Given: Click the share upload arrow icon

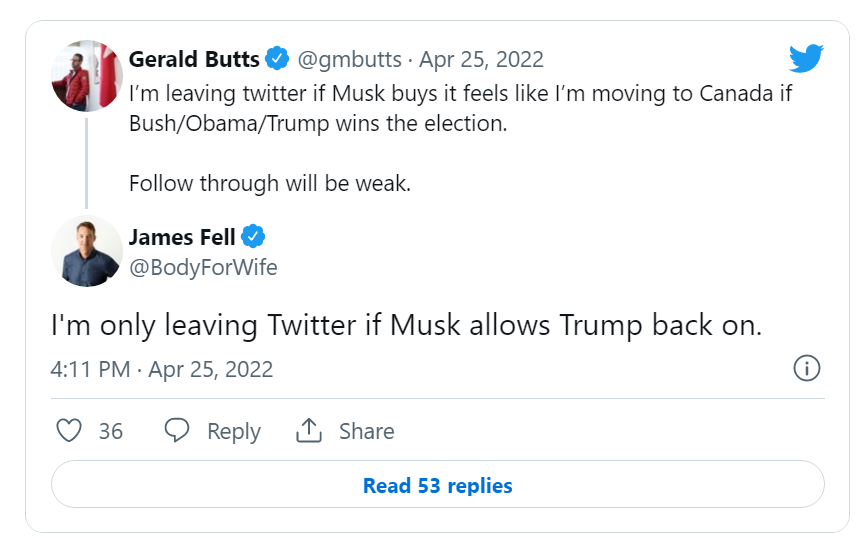Looking at the screenshot, I should click(x=309, y=431).
